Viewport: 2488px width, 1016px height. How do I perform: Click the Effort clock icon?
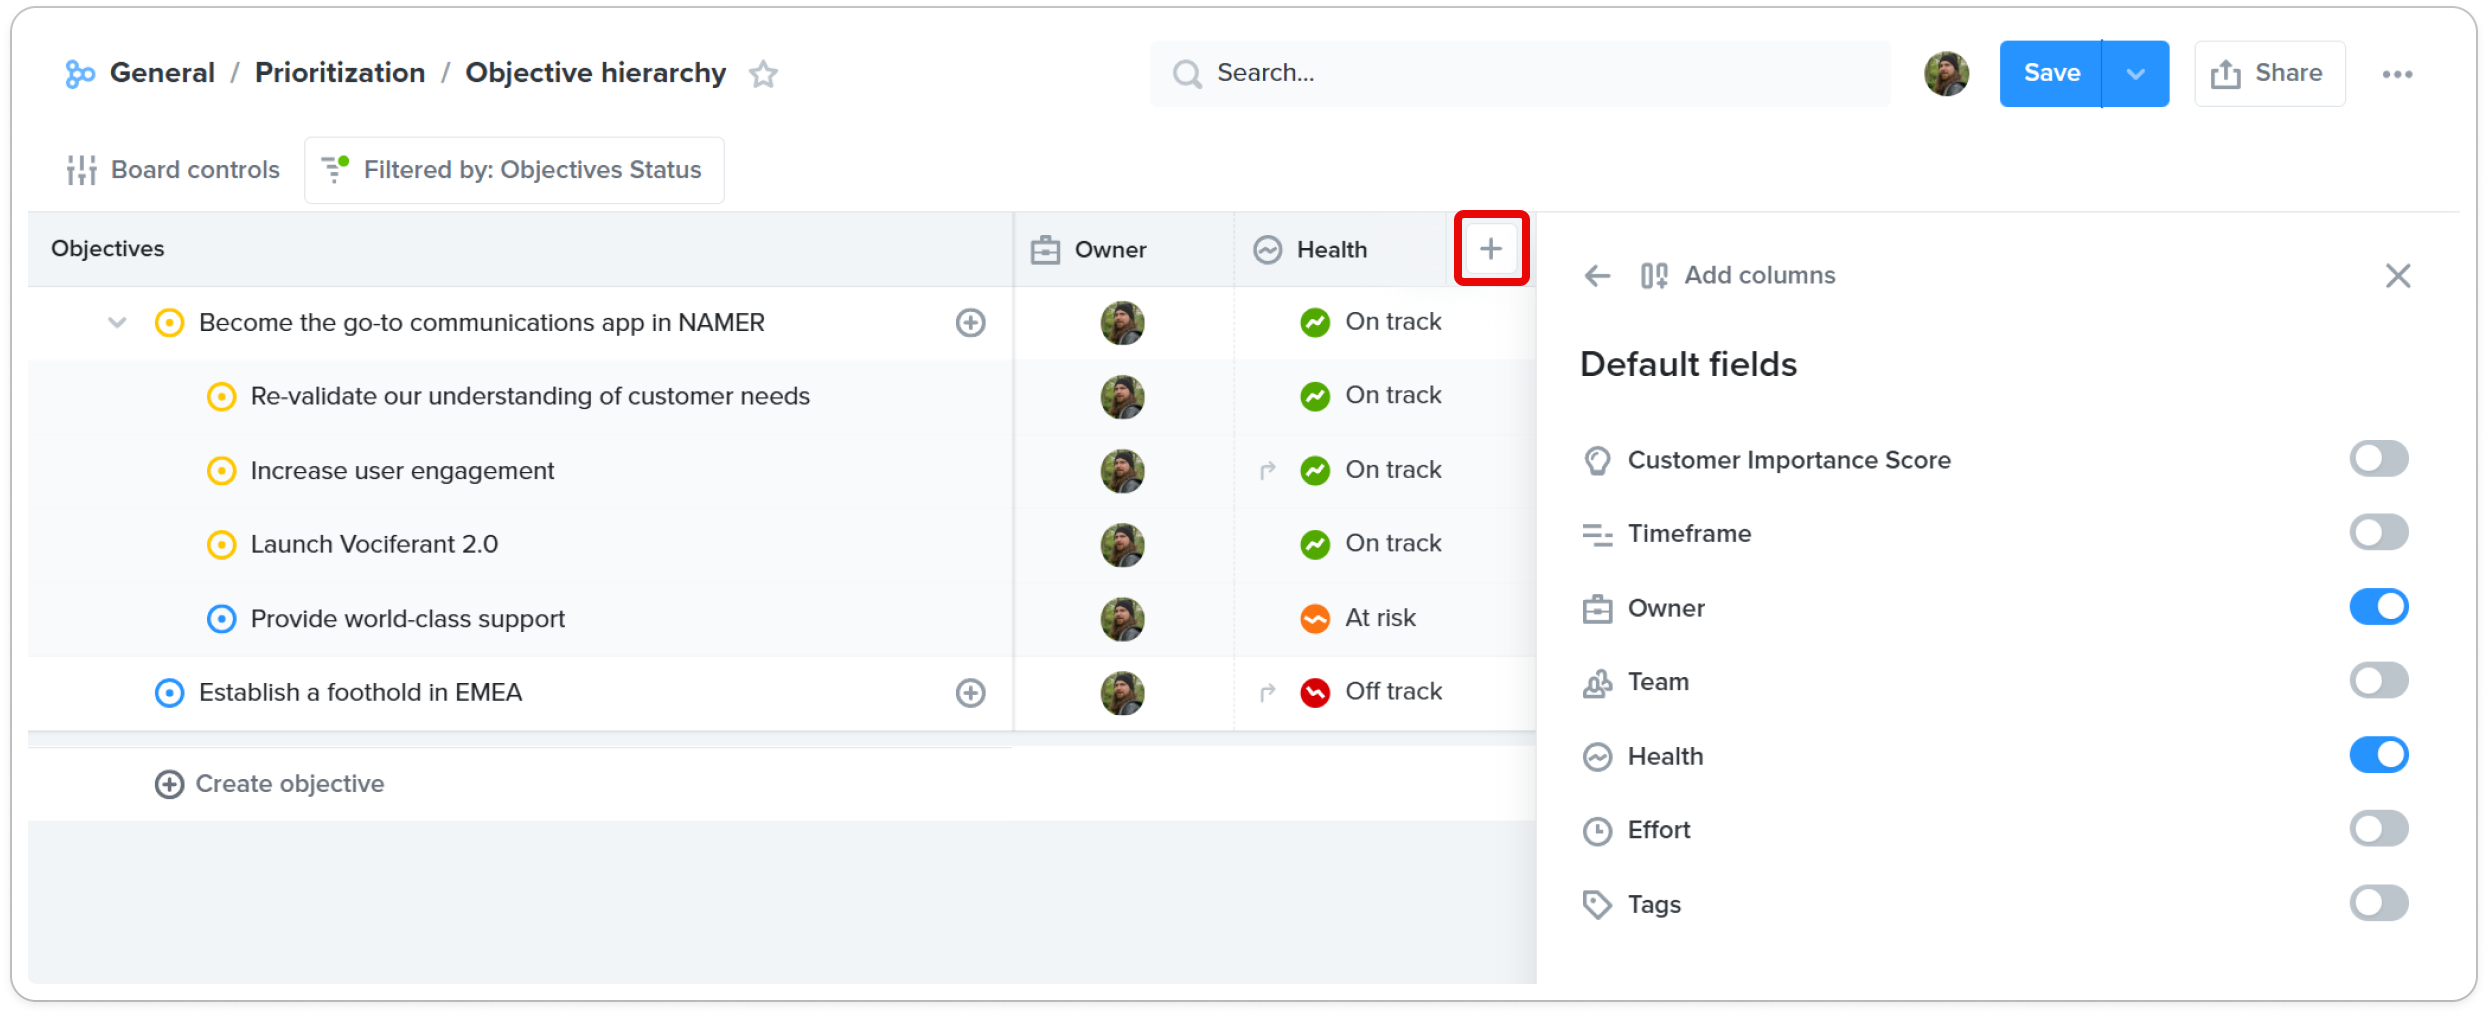tap(1597, 831)
